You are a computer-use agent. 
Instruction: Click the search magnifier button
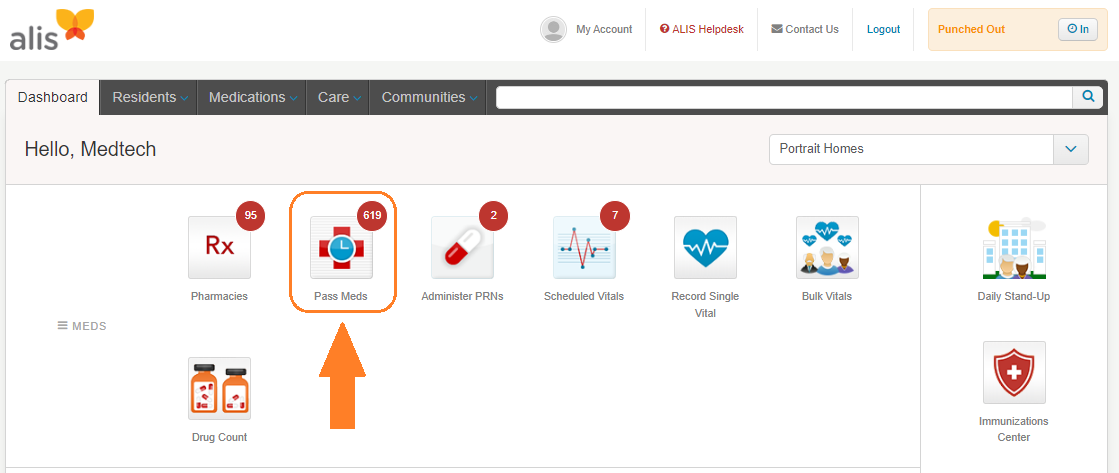tap(1088, 96)
